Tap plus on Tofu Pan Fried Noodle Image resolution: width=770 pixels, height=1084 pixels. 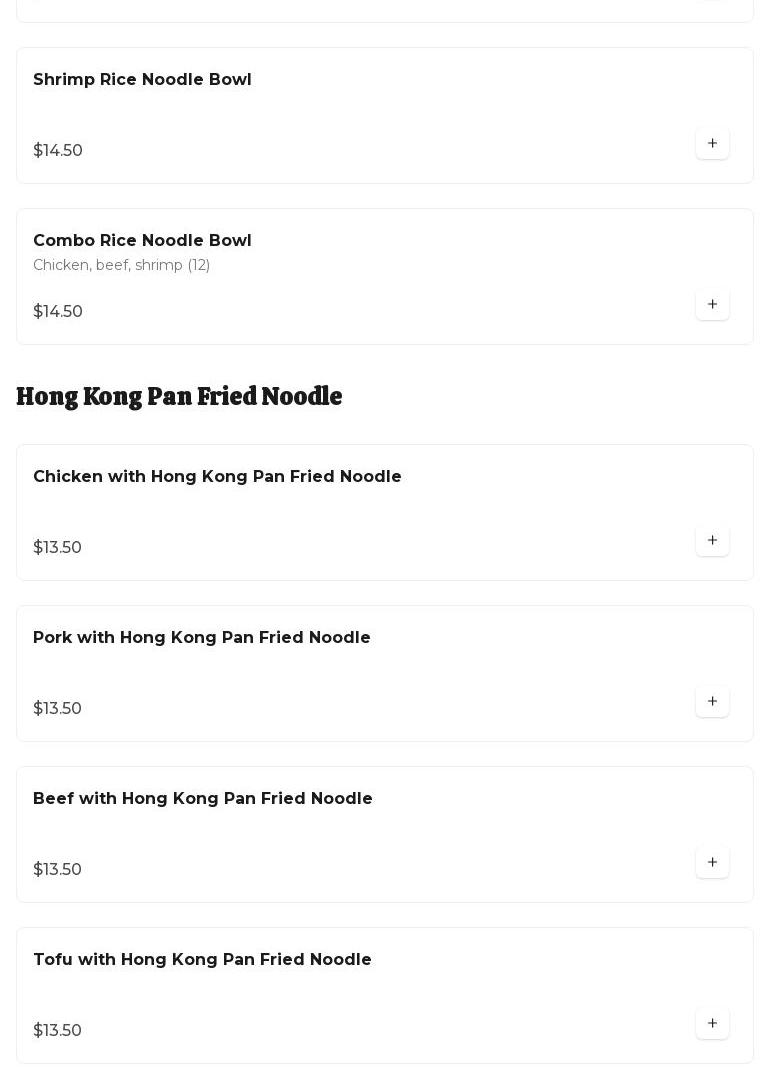click(712, 1023)
